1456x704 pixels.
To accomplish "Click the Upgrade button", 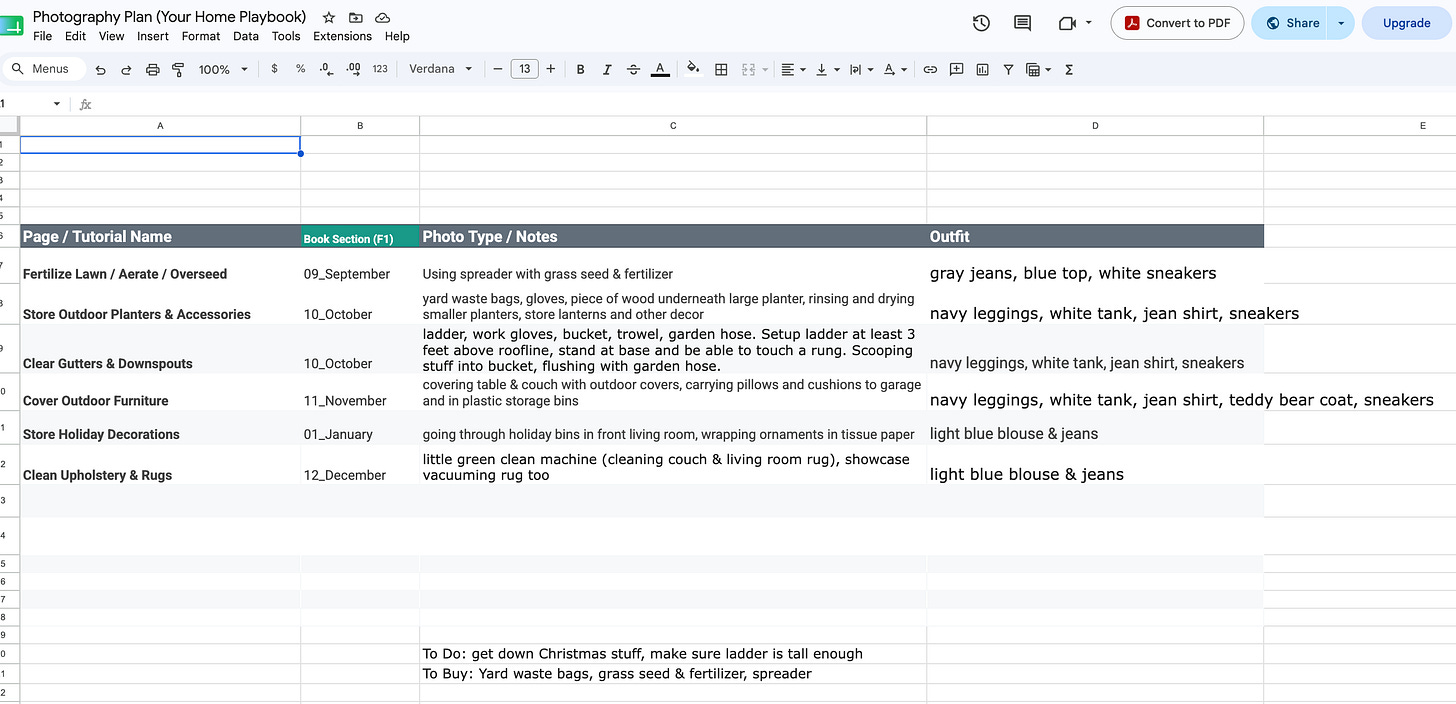I will coord(1406,23).
